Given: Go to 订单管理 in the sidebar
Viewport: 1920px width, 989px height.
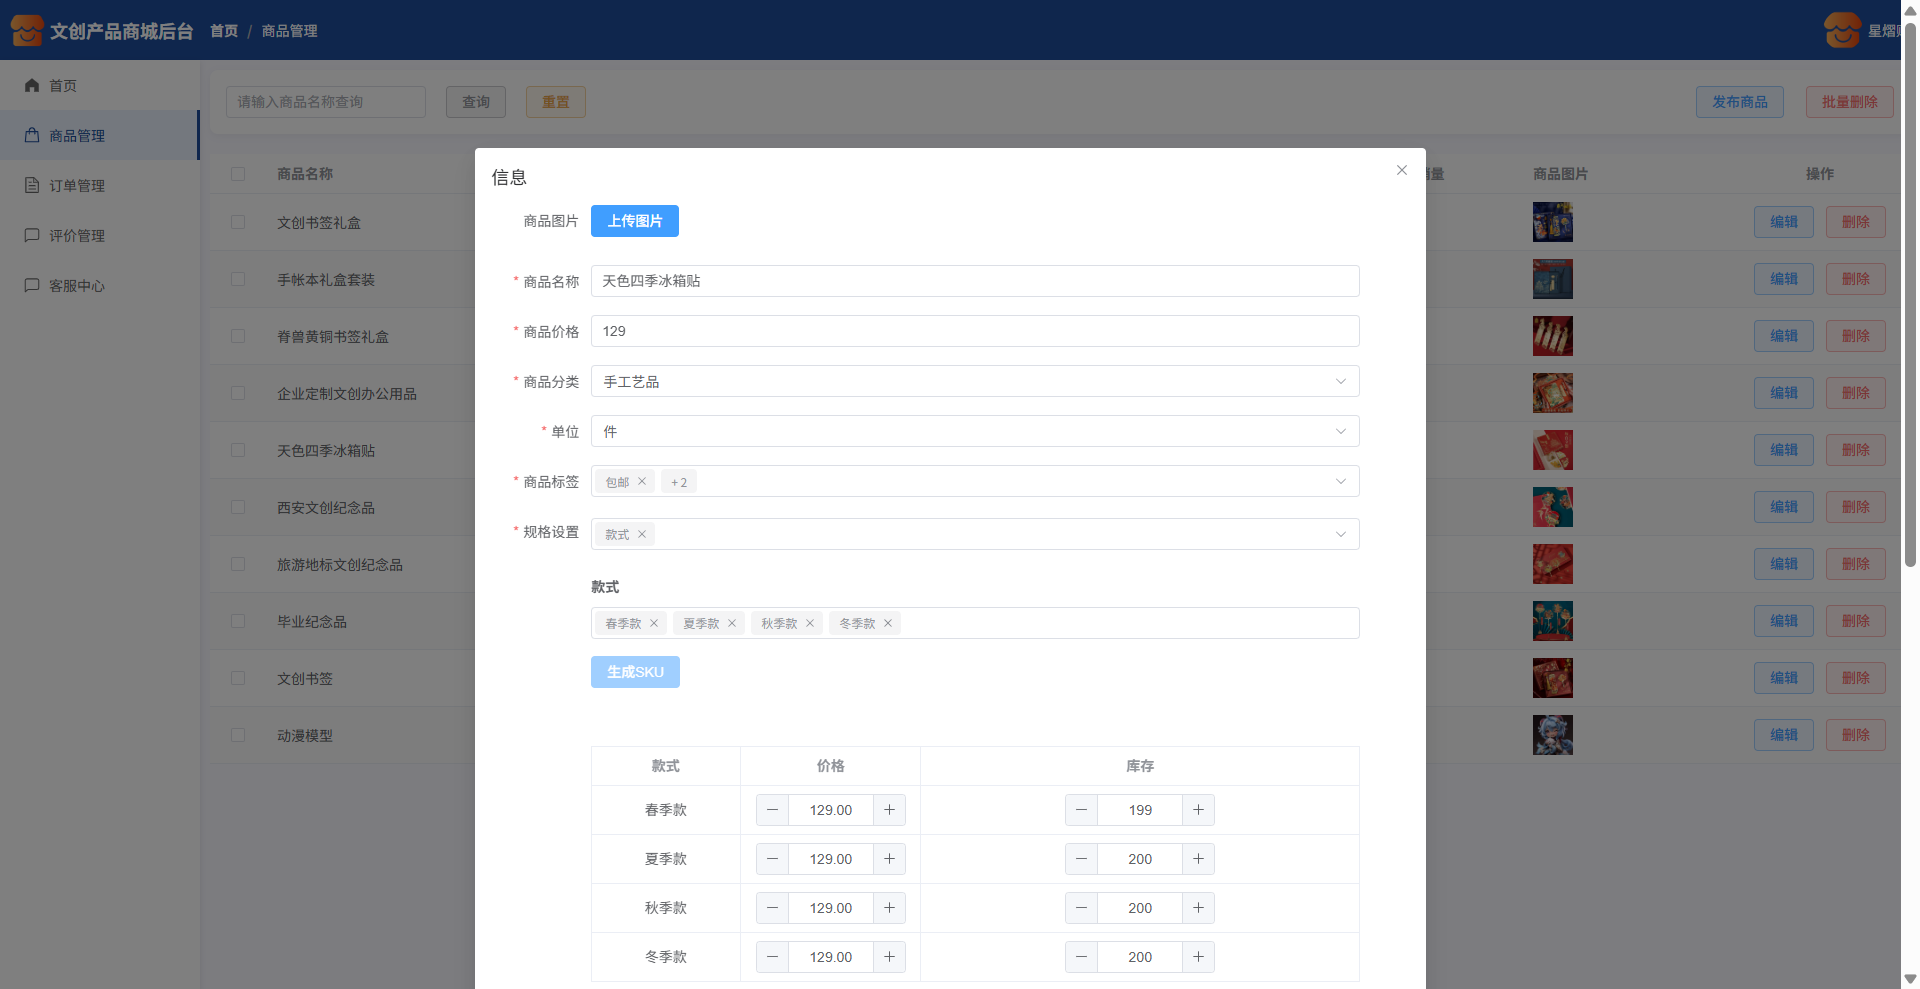Looking at the screenshot, I should (x=77, y=186).
